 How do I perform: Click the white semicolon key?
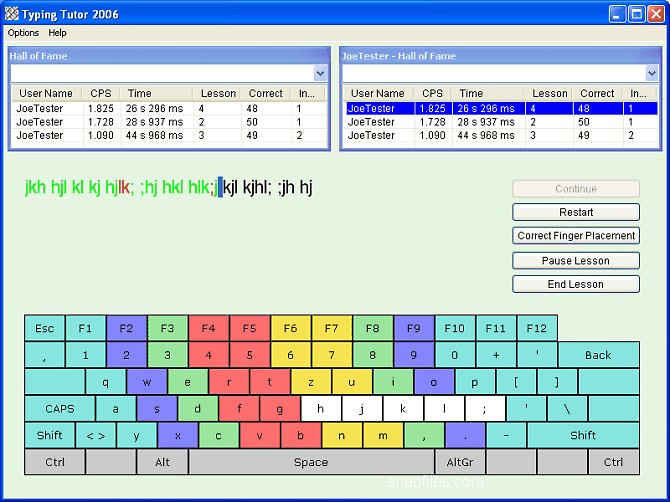click(x=485, y=409)
